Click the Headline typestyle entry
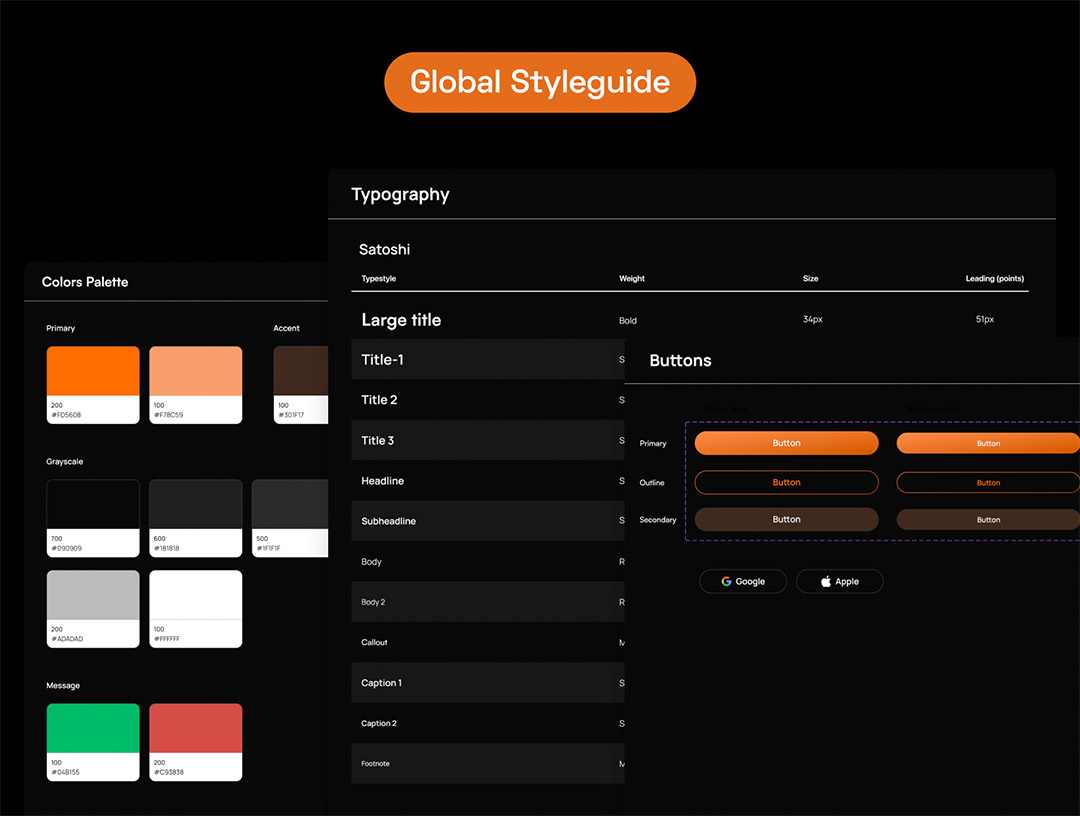 pyautogui.click(x=383, y=481)
